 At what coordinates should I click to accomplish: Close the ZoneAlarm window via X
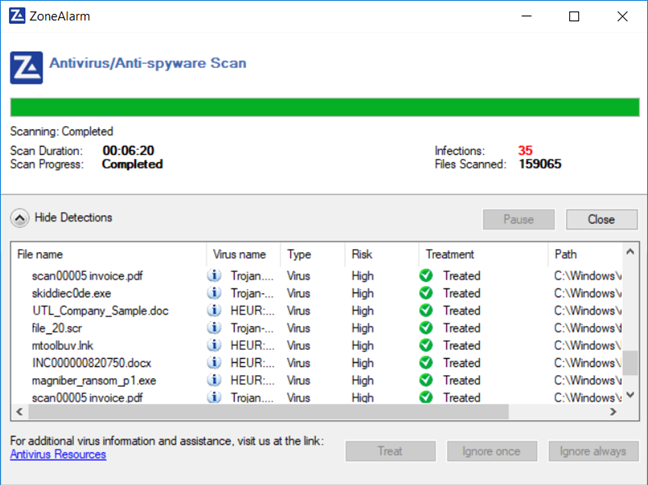point(622,16)
